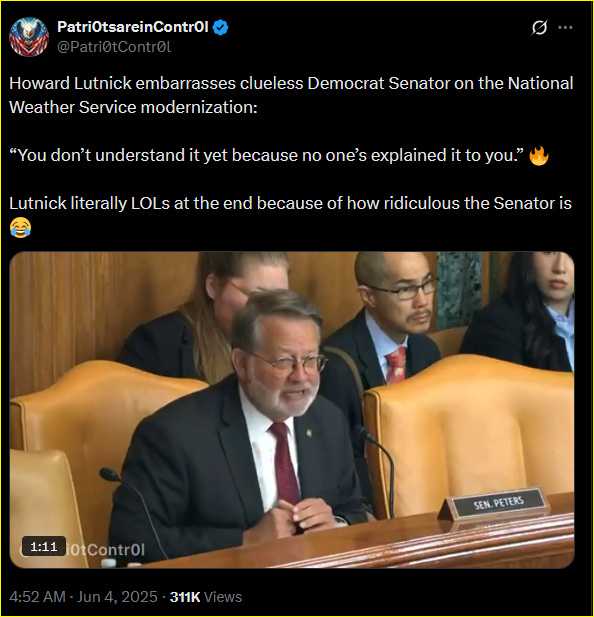594x617 pixels.
Task: Play the Senate hearing video
Action: pos(292,410)
